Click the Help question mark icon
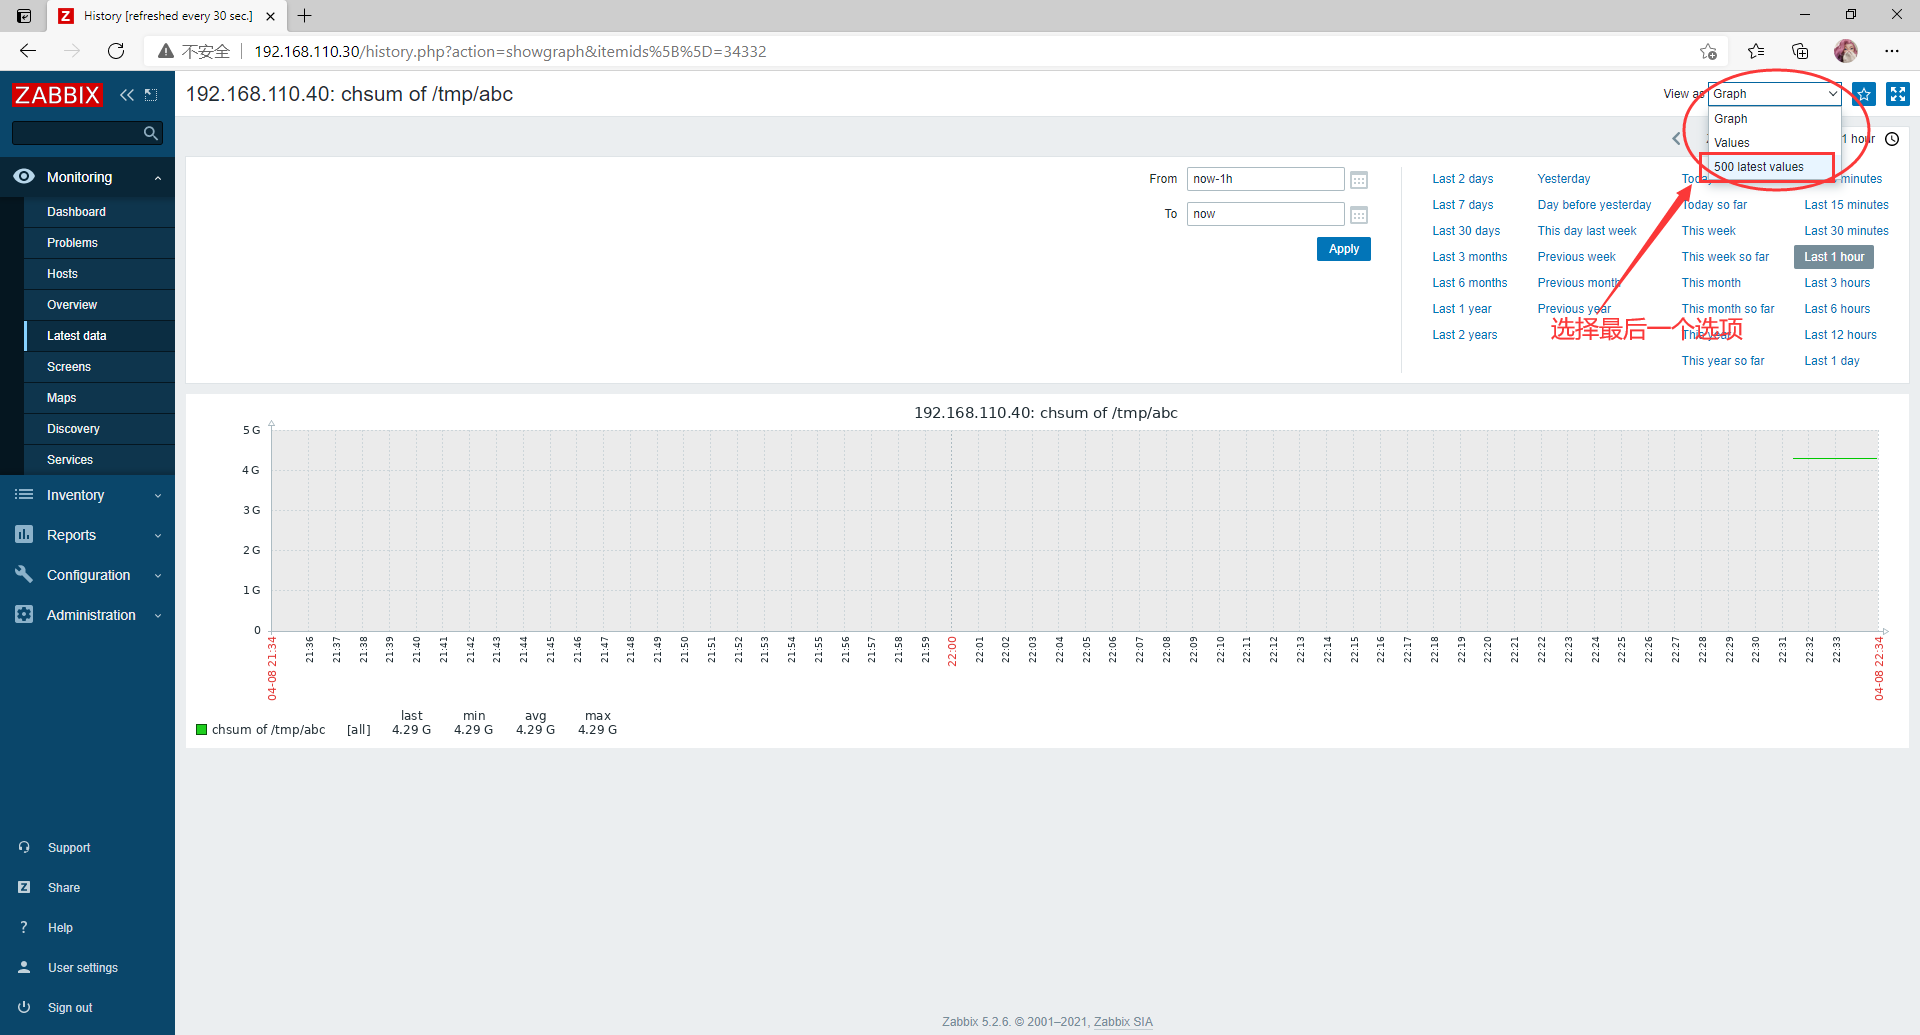The image size is (1920, 1035). point(24,927)
